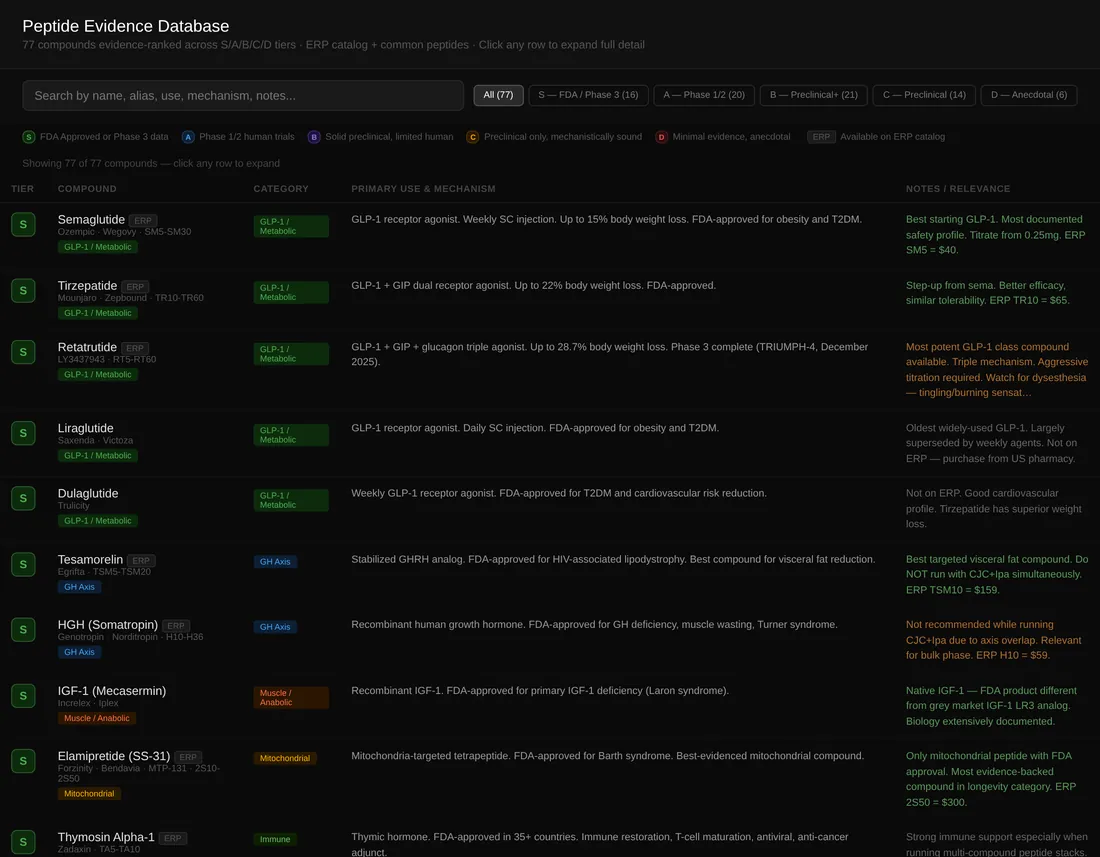Viewport: 1100px width, 857px height.
Task: Expand the Dulaglutide row
Action: click(550, 510)
